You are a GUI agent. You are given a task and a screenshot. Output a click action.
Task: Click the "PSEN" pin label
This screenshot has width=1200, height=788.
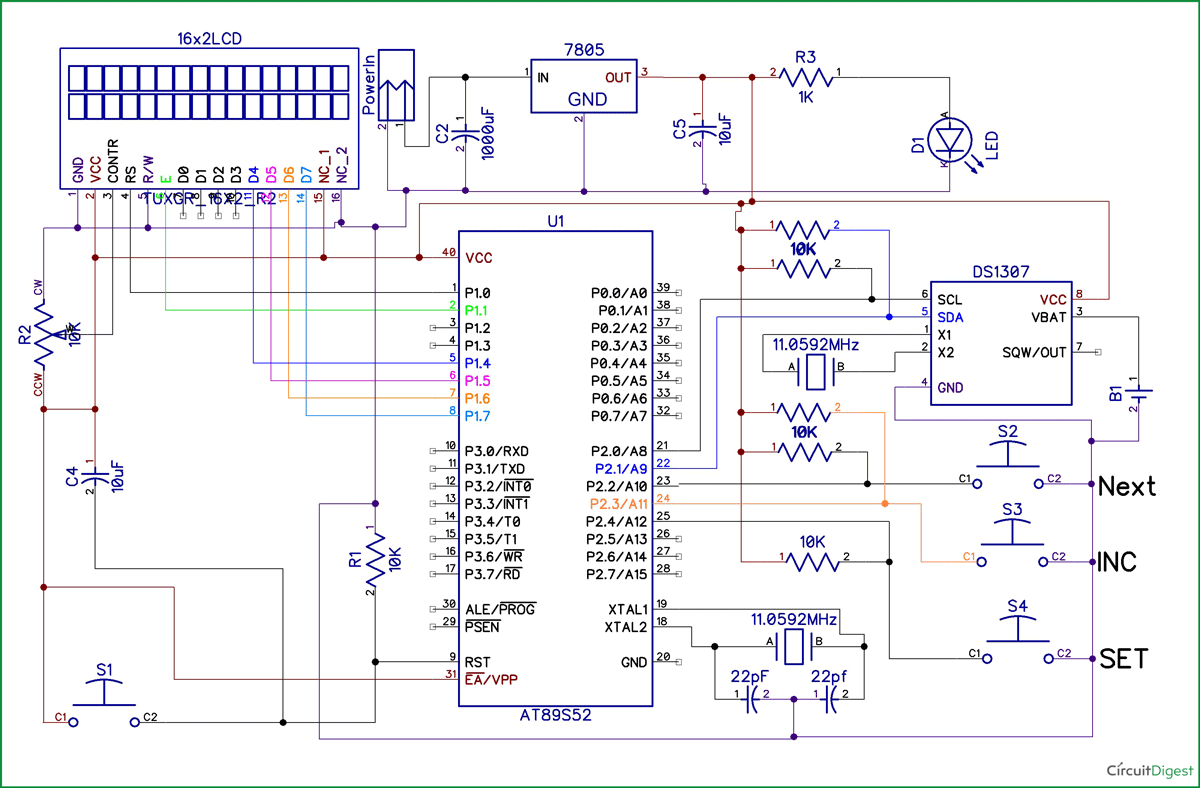pyautogui.click(x=481, y=627)
